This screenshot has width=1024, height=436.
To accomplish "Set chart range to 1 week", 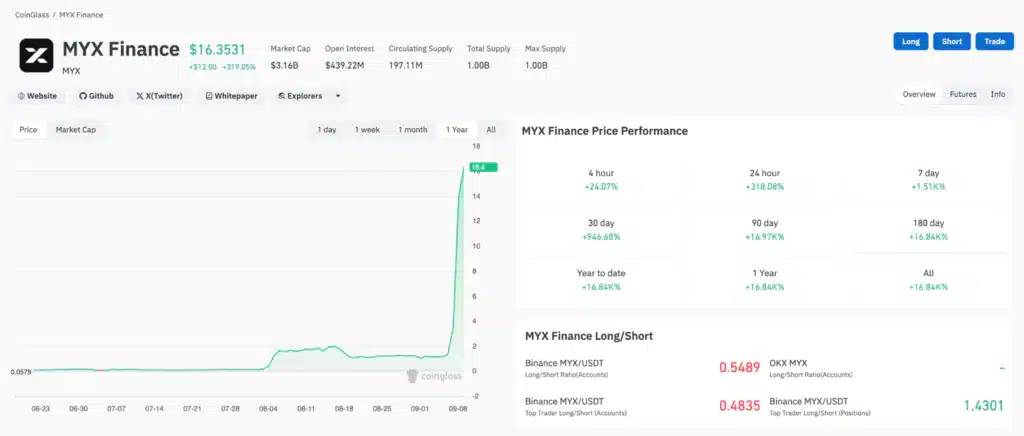I will pos(367,130).
